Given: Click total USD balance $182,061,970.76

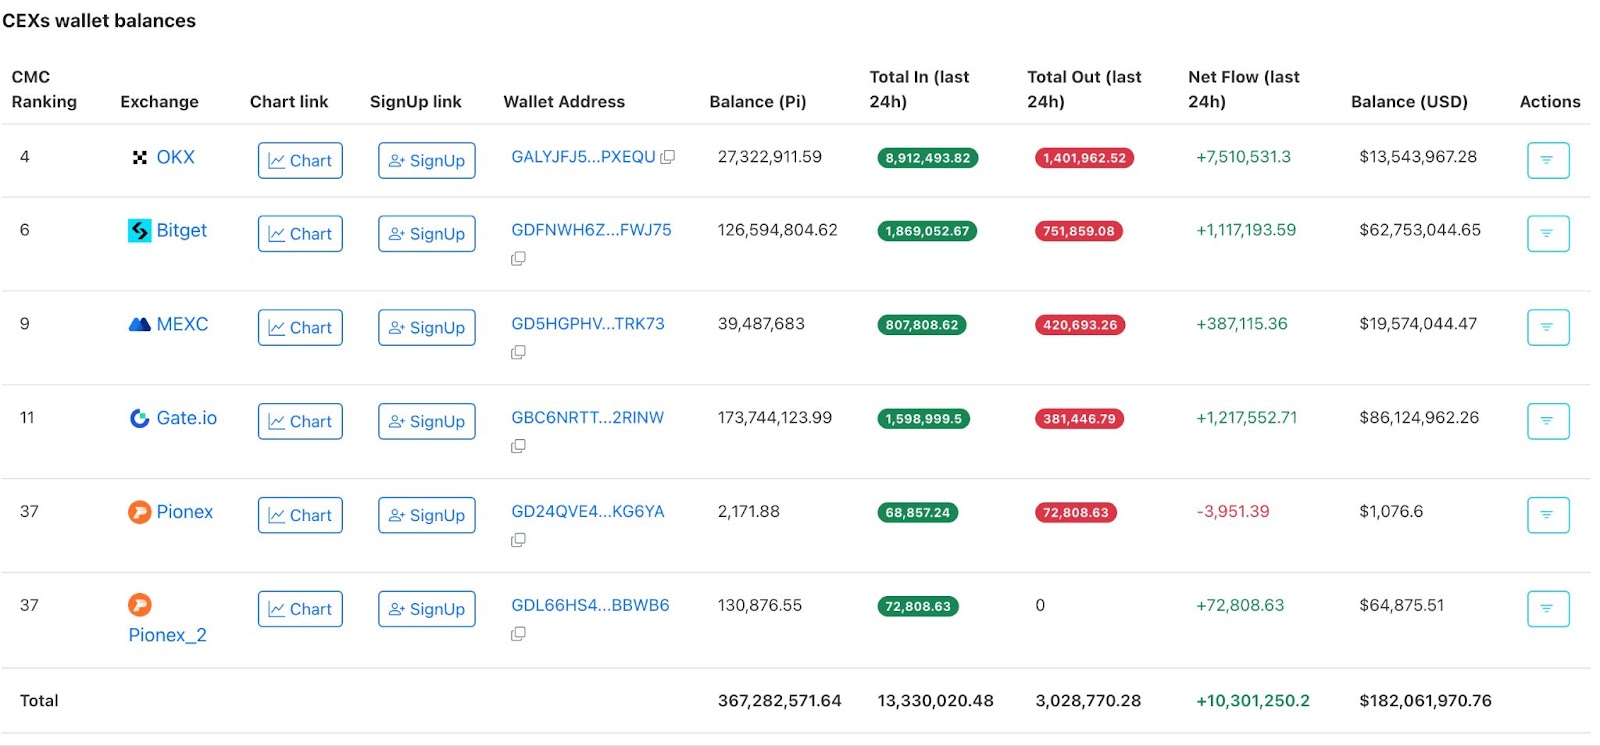Looking at the screenshot, I should pos(1425,701).
